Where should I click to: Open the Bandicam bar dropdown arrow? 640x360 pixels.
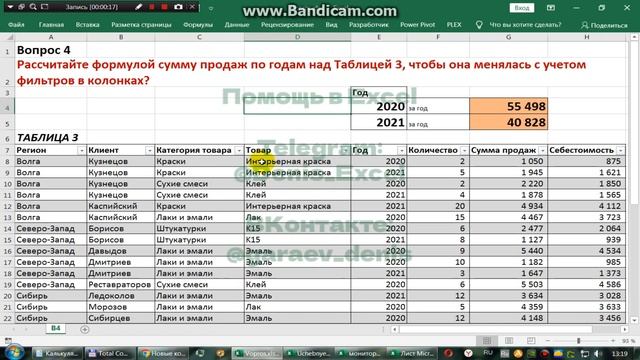pos(10,7)
